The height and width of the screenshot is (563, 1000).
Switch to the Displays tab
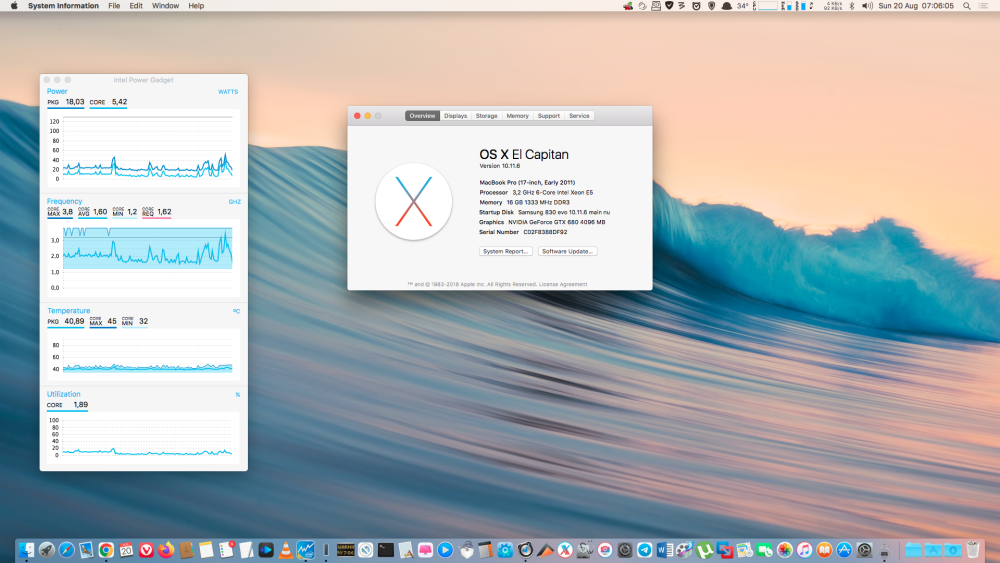pyautogui.click(x=455, y=116)
